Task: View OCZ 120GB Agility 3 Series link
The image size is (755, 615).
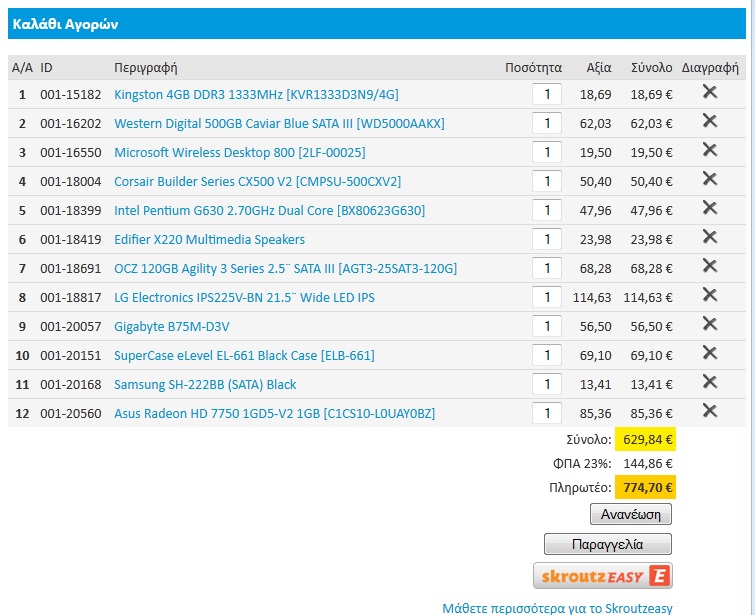Action: (x=286, y=268)
